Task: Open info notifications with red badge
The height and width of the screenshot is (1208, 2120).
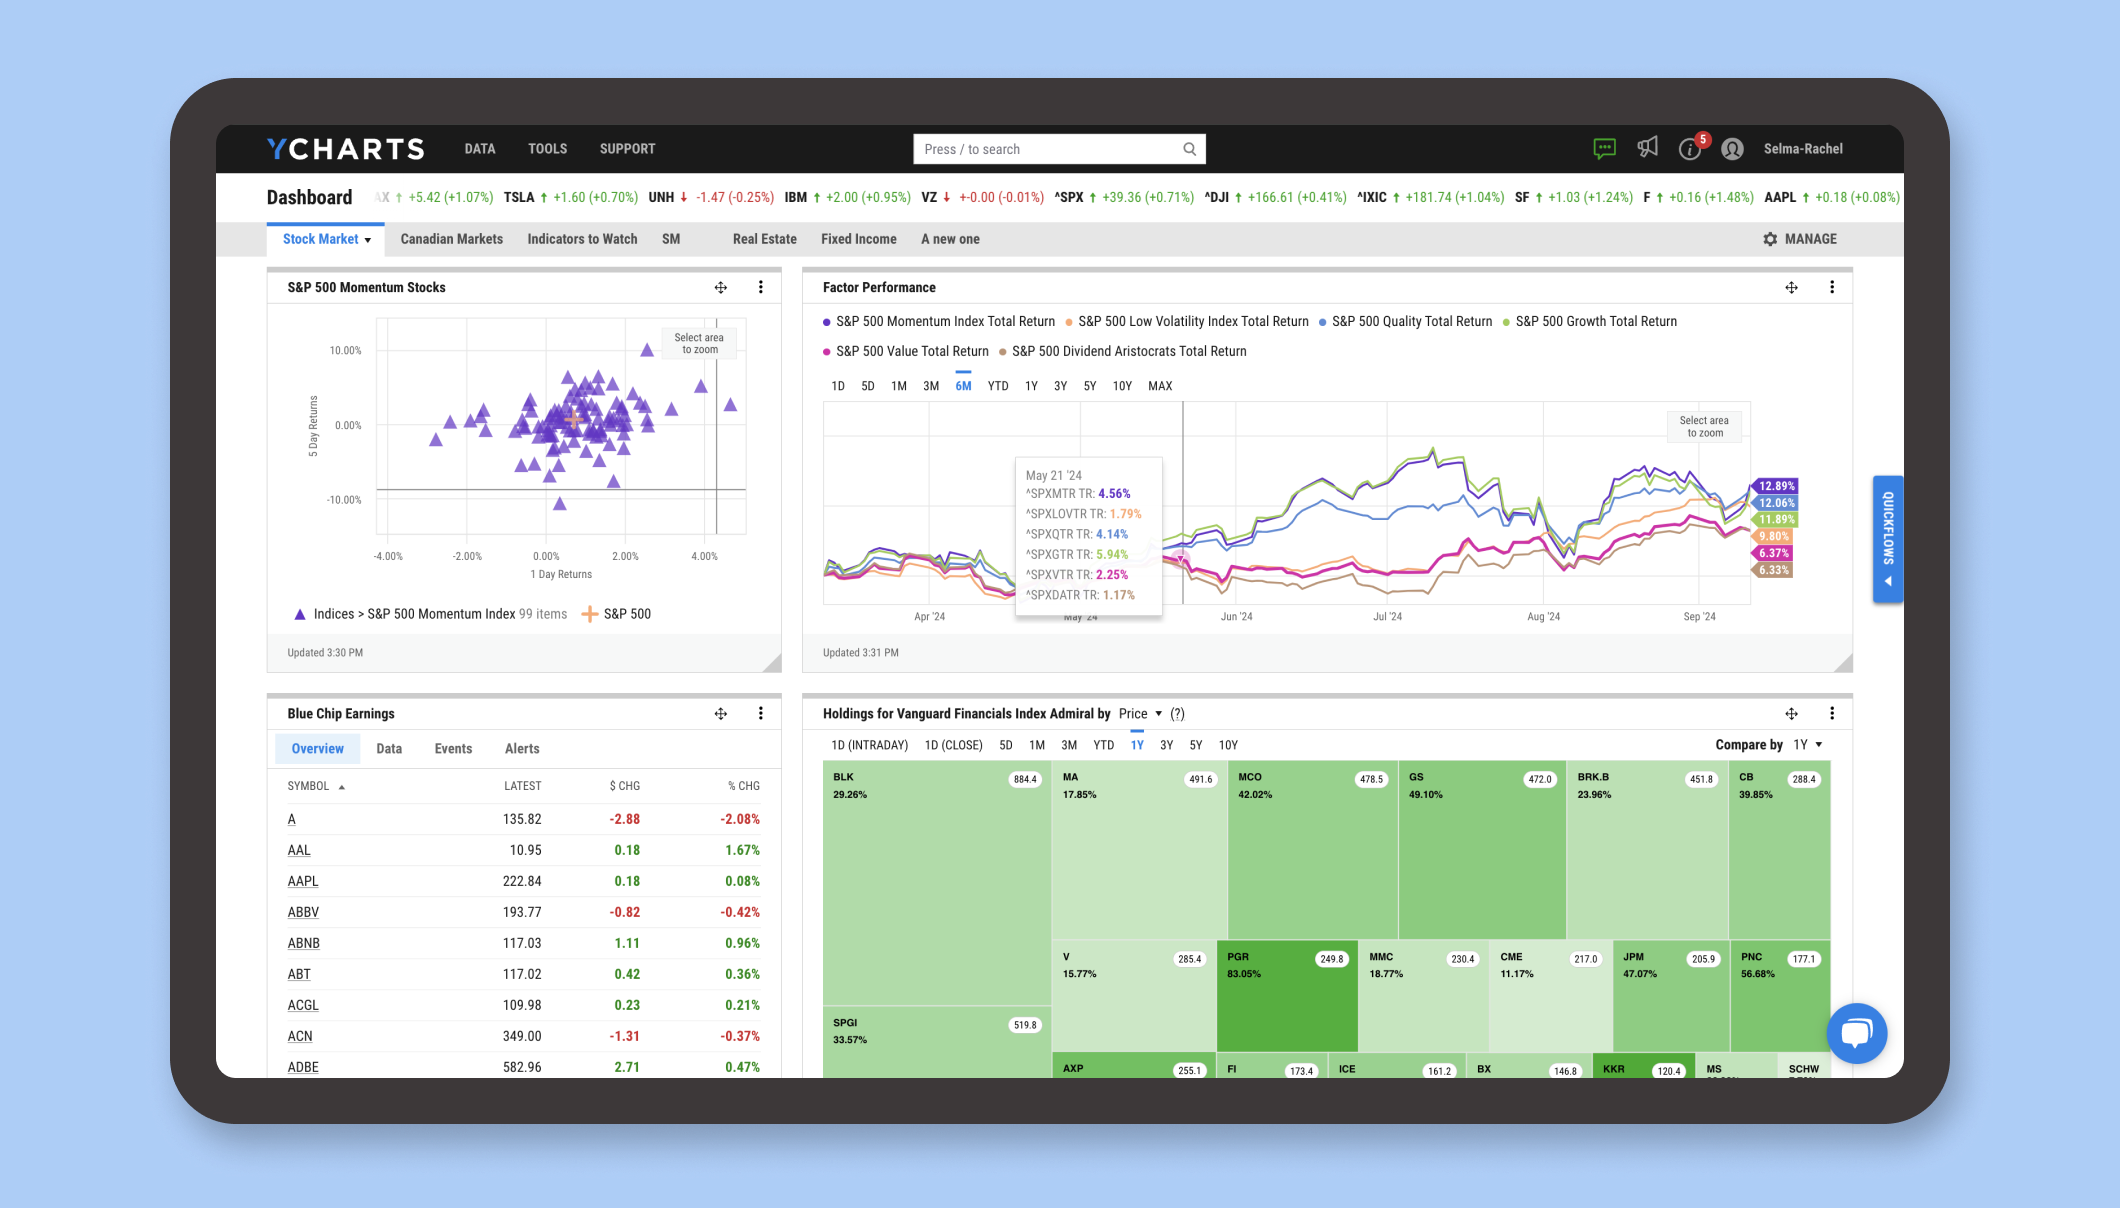Action: pyautogui.click(x=1690, y=149)
